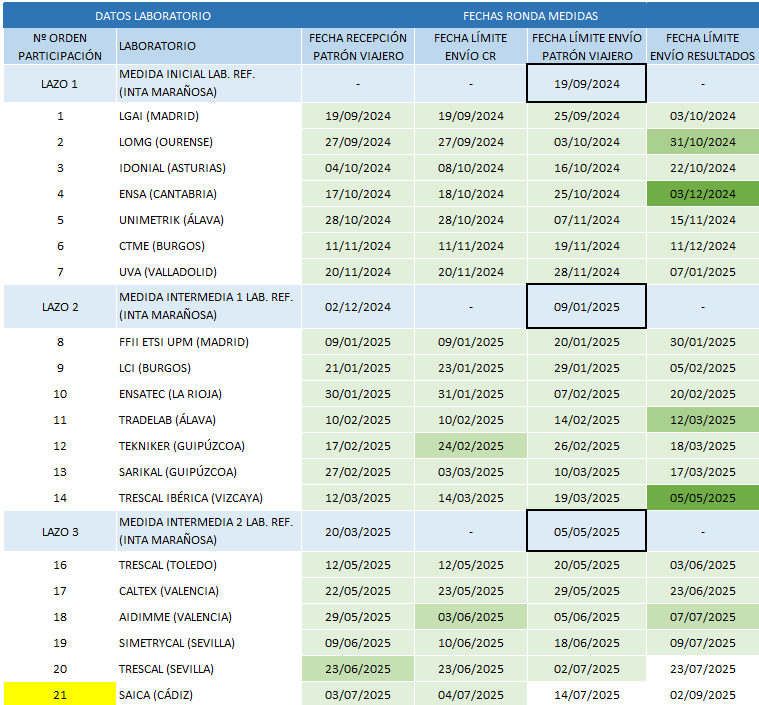
Task: Select dark green cell 05/05/2025 in TRESCAL IBÉRICA row
Action: [703, 498]
